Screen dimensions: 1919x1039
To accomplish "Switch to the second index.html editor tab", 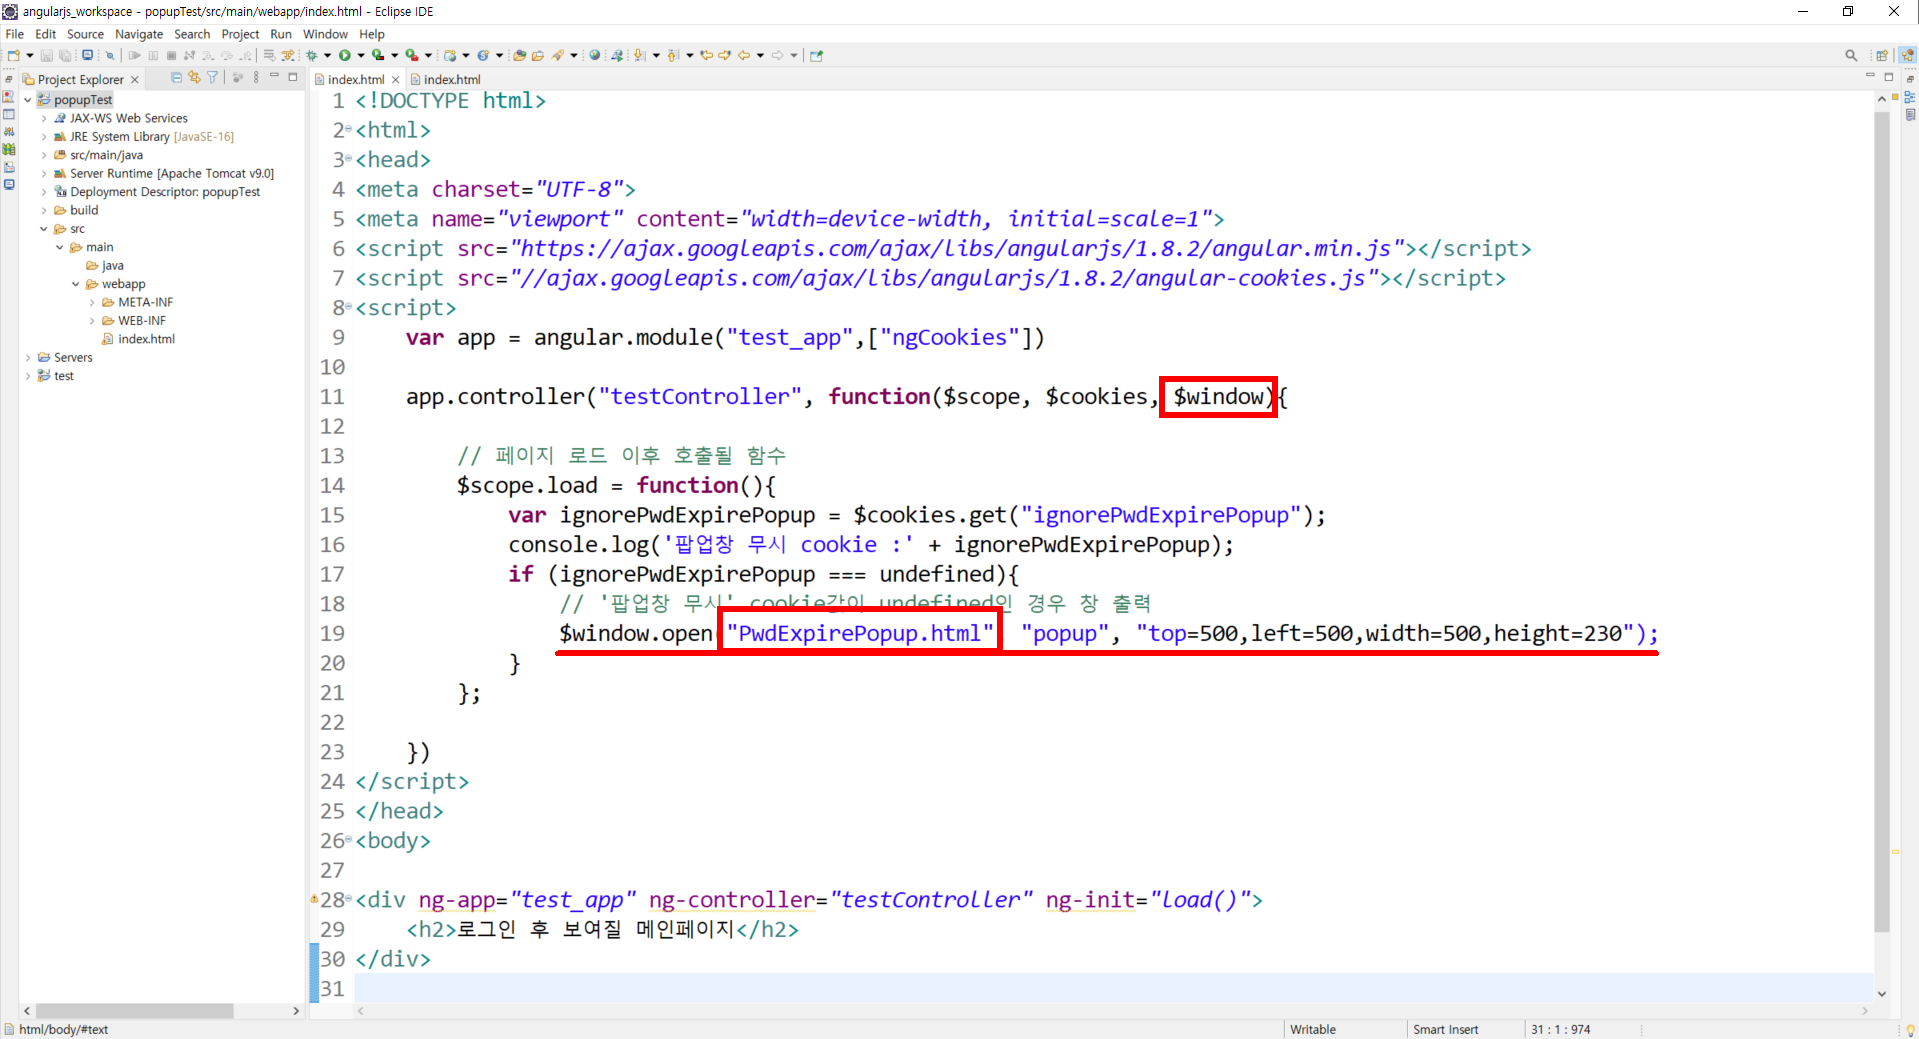I will pos(446,79).
